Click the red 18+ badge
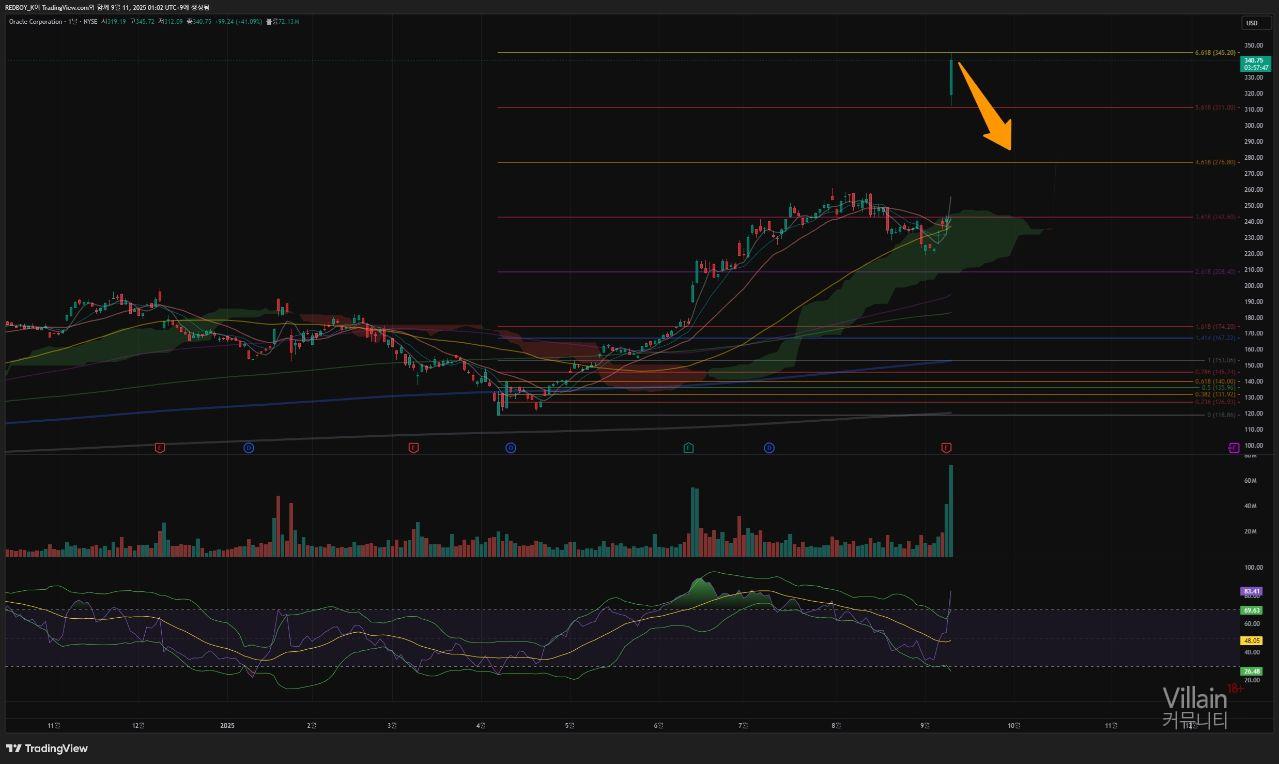This screenshot has height=764, width=1279. [1235, 688]
